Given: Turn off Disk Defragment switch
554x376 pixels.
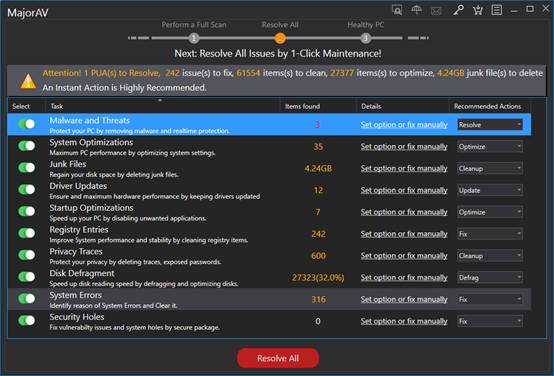Looking at the screenshot, I should [27, 277].
